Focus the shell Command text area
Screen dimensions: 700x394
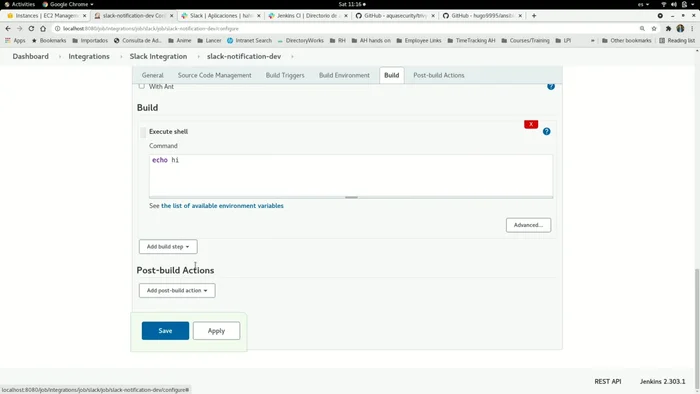pos(351,175)
